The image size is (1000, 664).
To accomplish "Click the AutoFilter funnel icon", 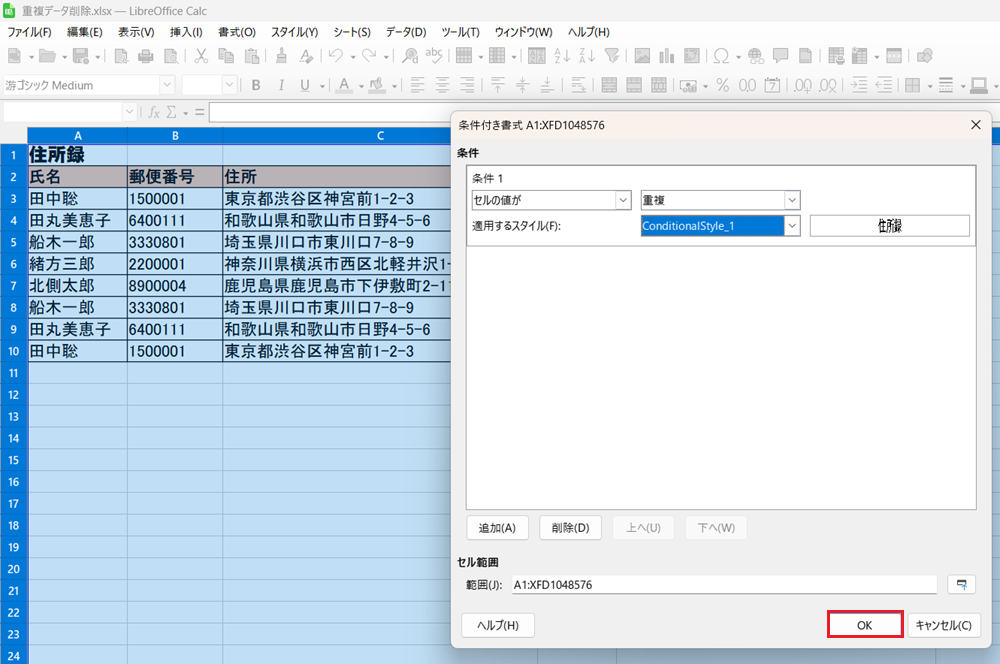I will pyautogui.click(x=612, y=56).
